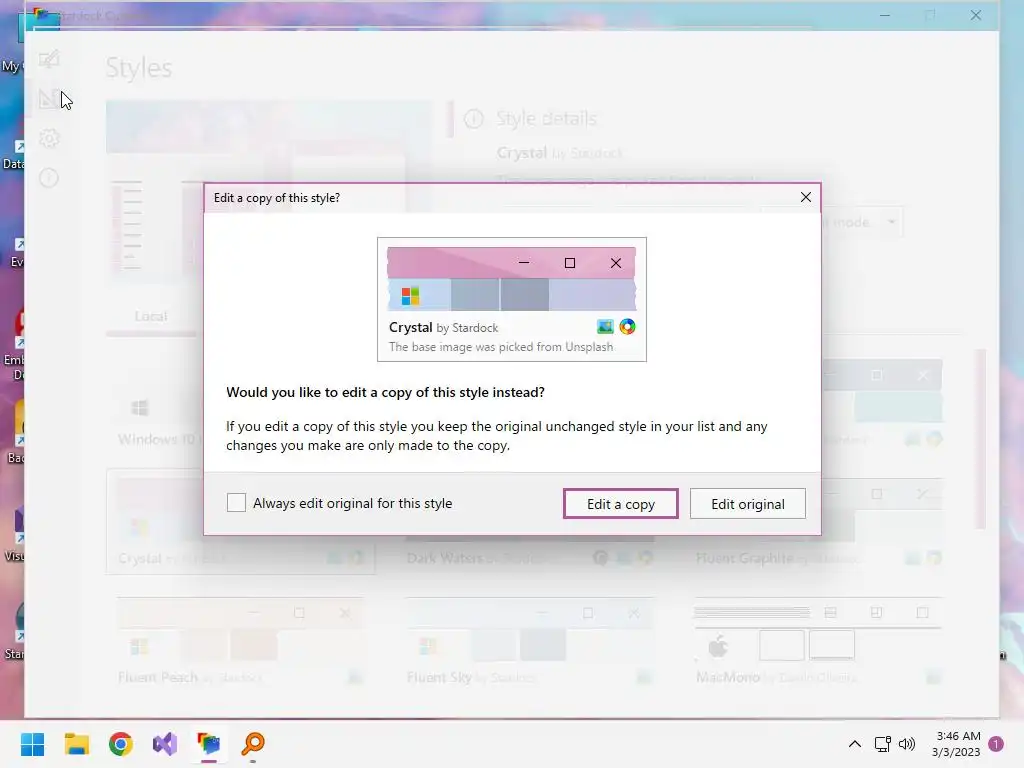1024x768 pixels.
Task: Open the Windows Start menu
Action: (33, 744)
